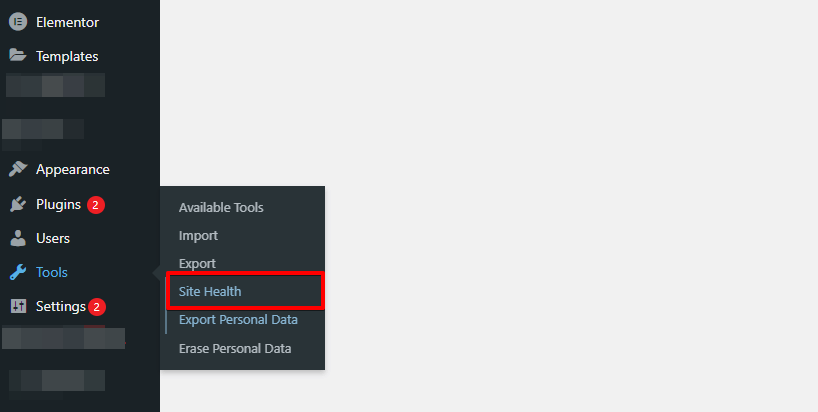Screen dimensions: 818x412
Task: Open the Export Personal Data page
Action: point(238,320)
